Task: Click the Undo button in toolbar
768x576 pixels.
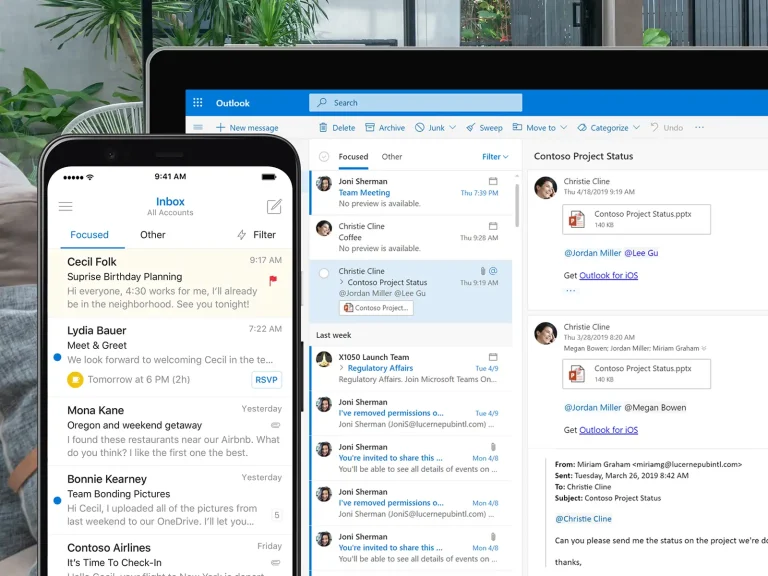Action: 667,128
